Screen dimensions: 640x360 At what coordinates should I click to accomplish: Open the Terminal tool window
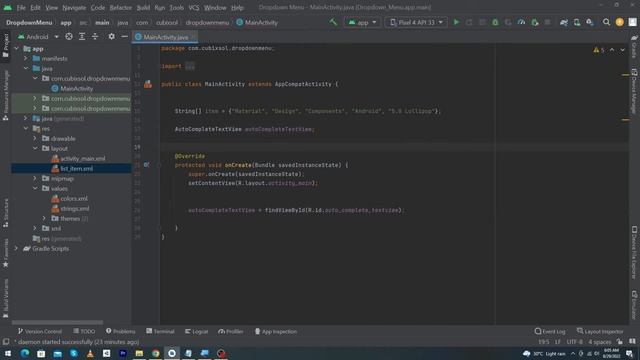(160, 331)
